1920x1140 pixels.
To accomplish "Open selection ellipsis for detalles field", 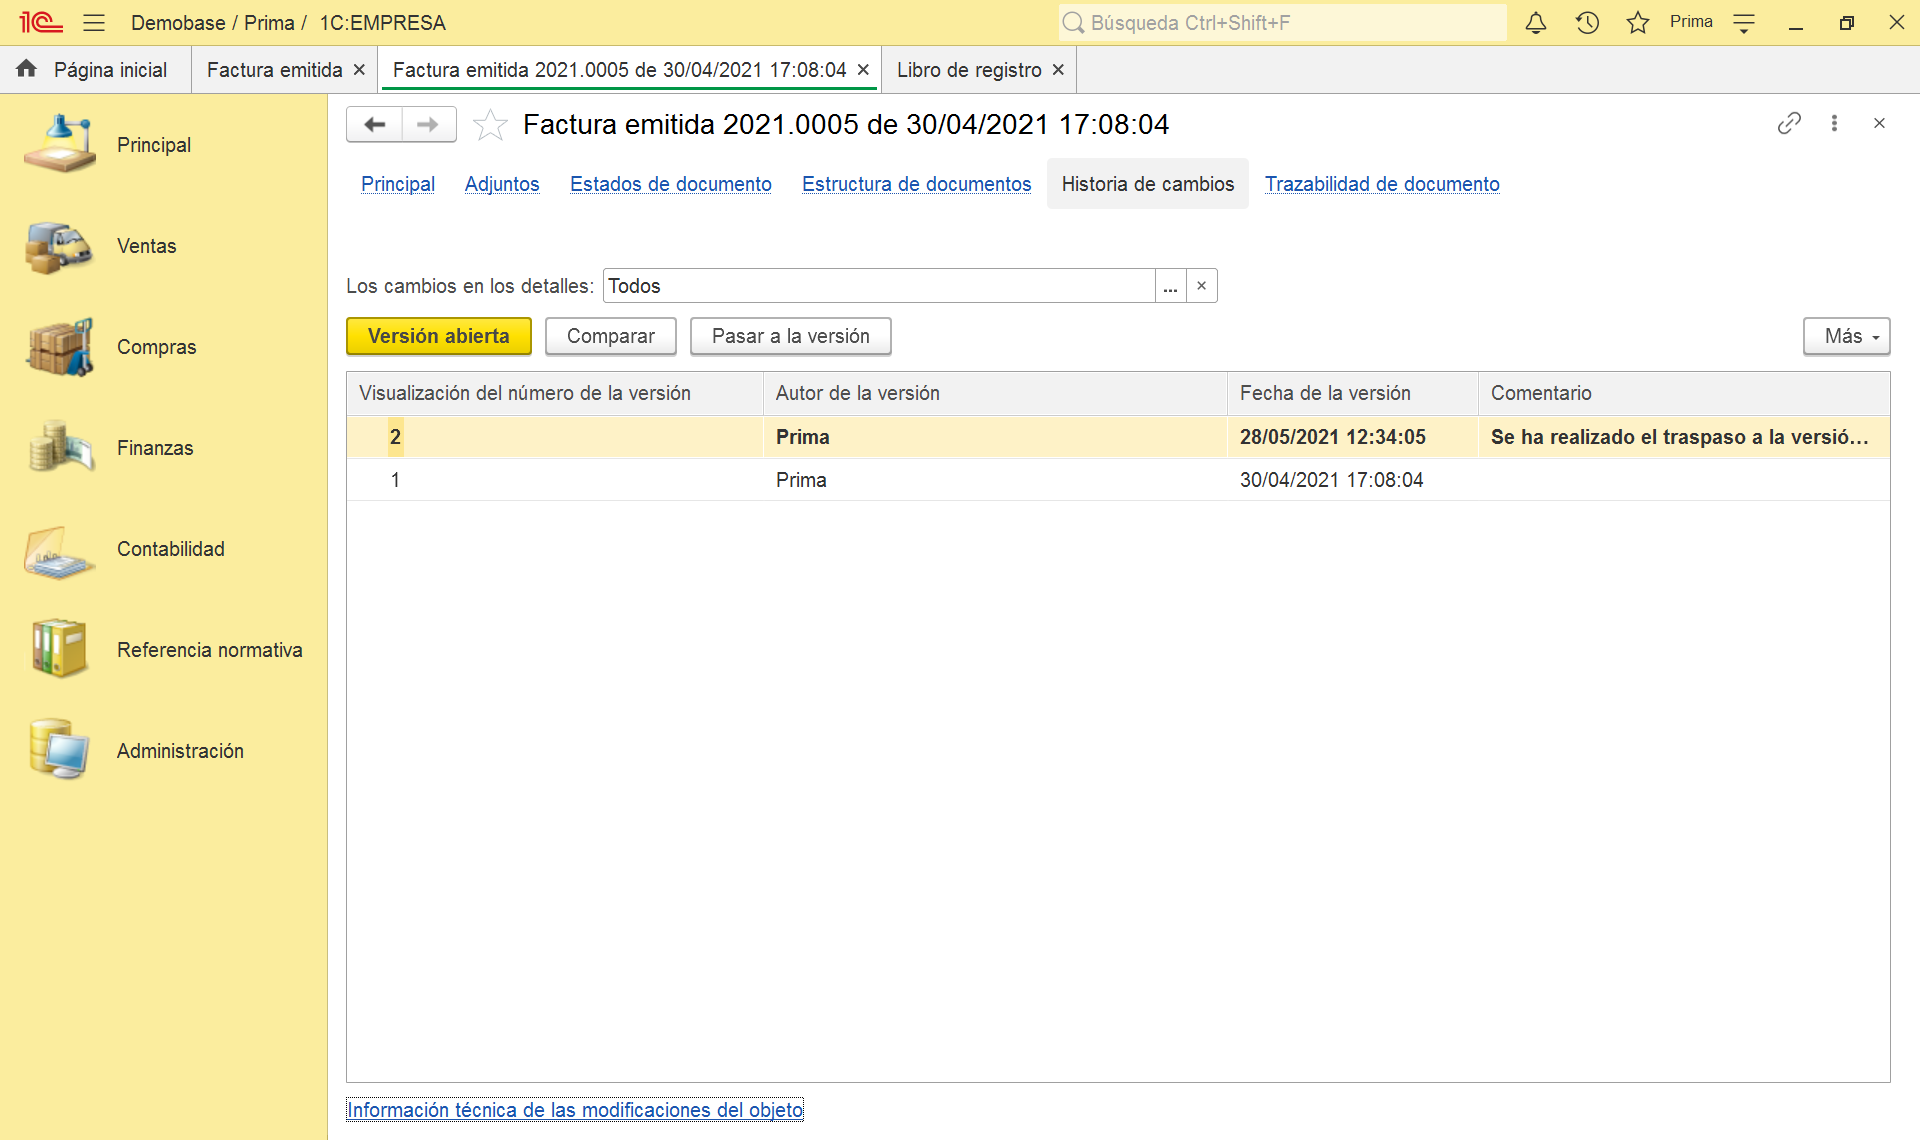I will point(1170,286).
